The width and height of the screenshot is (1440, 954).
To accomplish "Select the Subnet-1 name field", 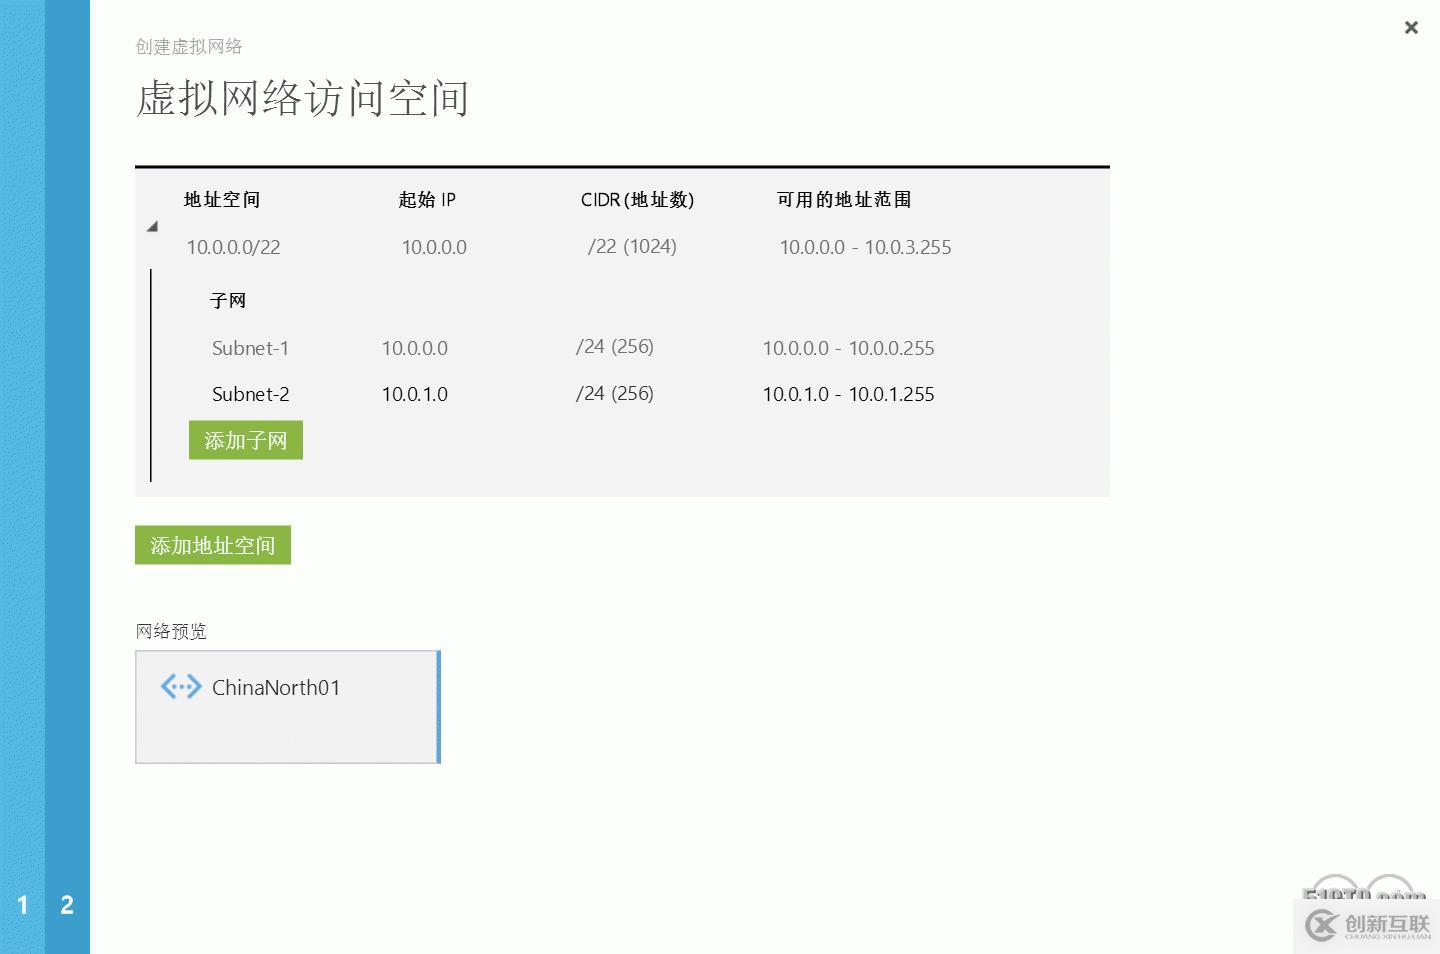I will [250, 348].
